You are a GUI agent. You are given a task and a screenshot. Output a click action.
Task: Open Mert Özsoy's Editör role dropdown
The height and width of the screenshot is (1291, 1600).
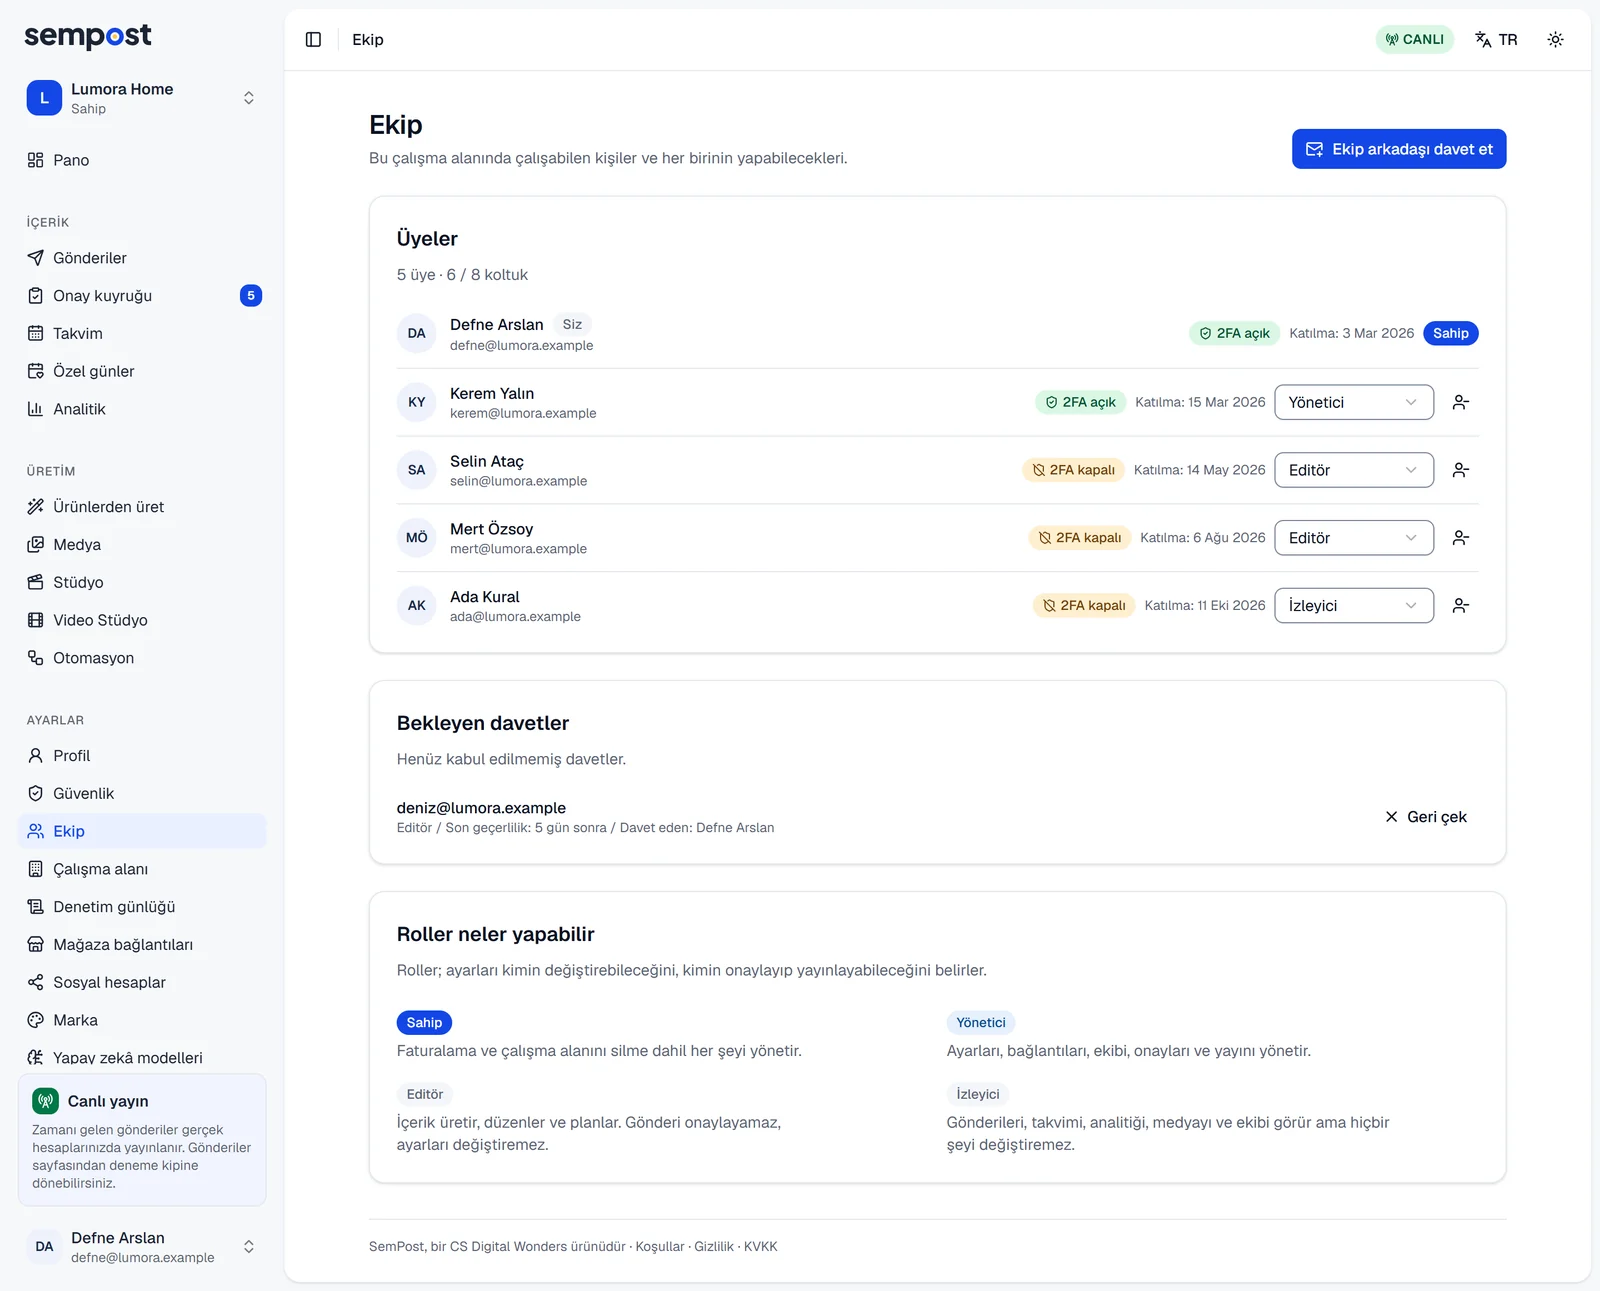tap(1354, 538)
